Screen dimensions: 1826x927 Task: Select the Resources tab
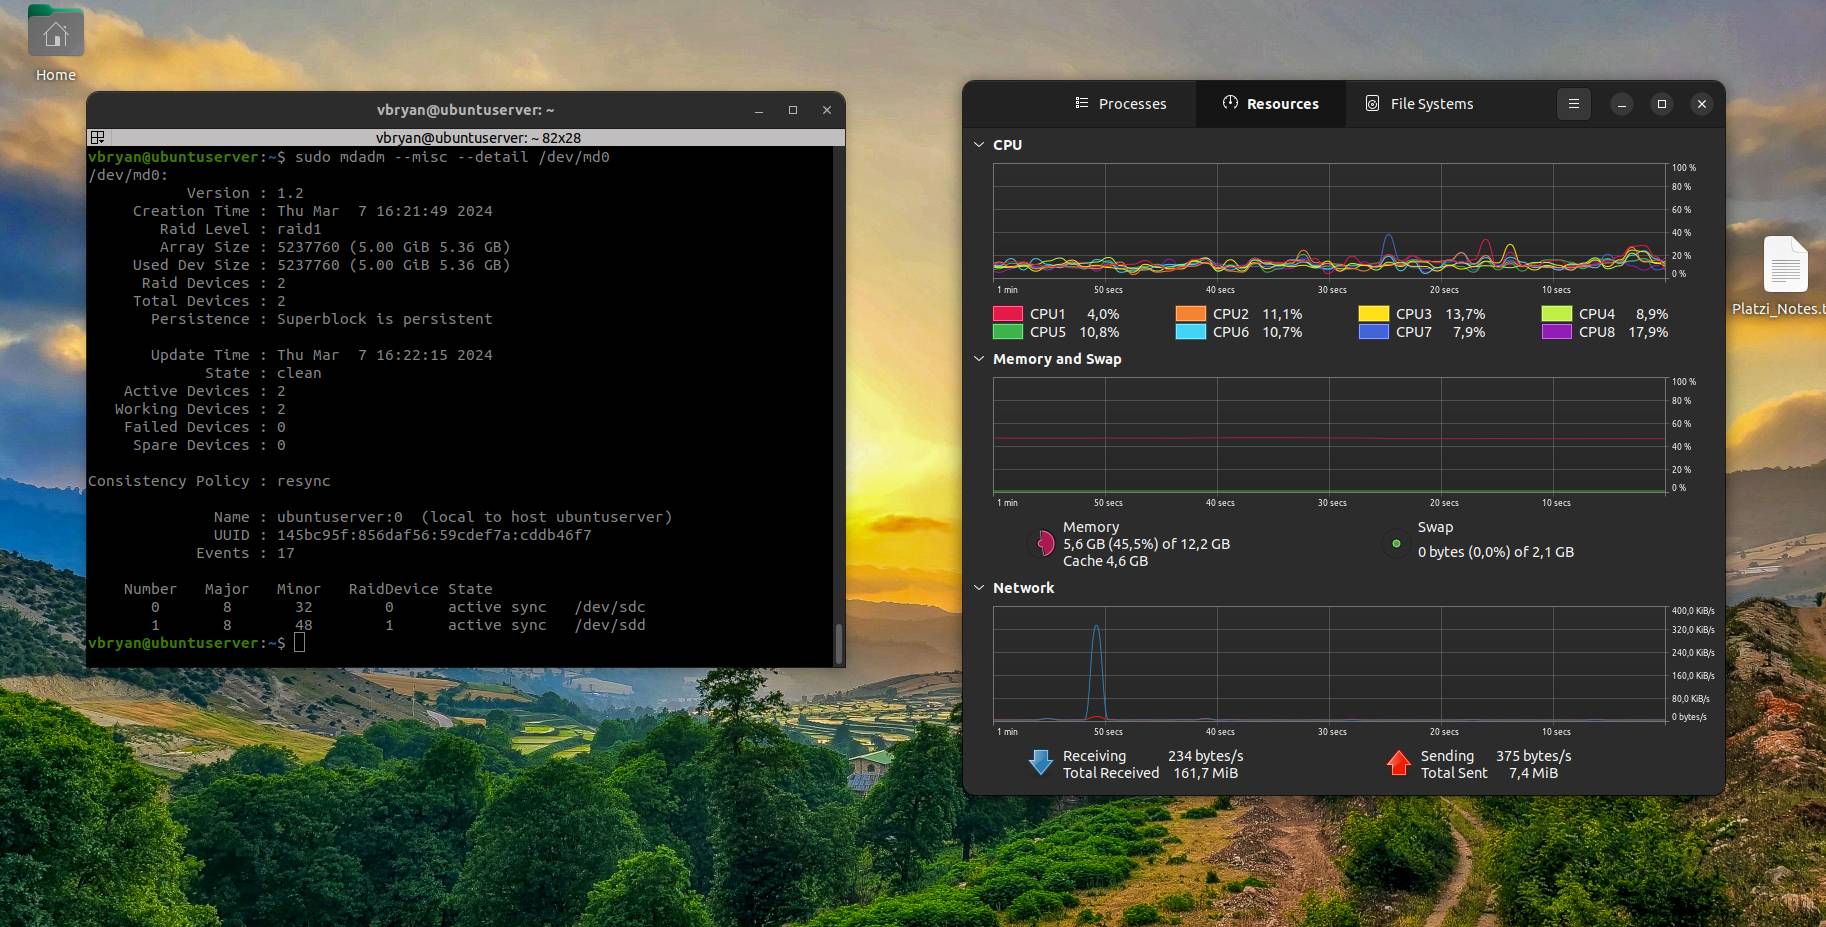click(x=1271, y=104)
